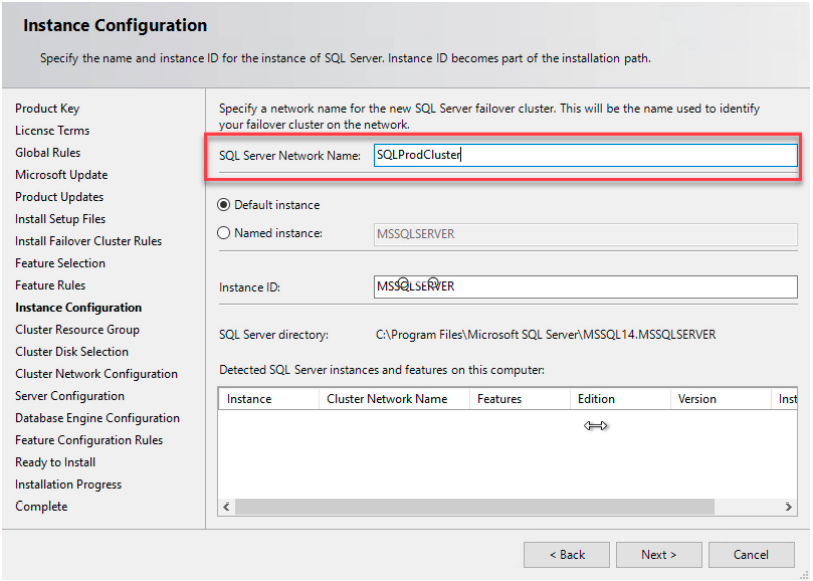The height and width of the screenshot is (581, 813).
Task: Click the 'SQL Server Network Name:' label
Action: 290,155
